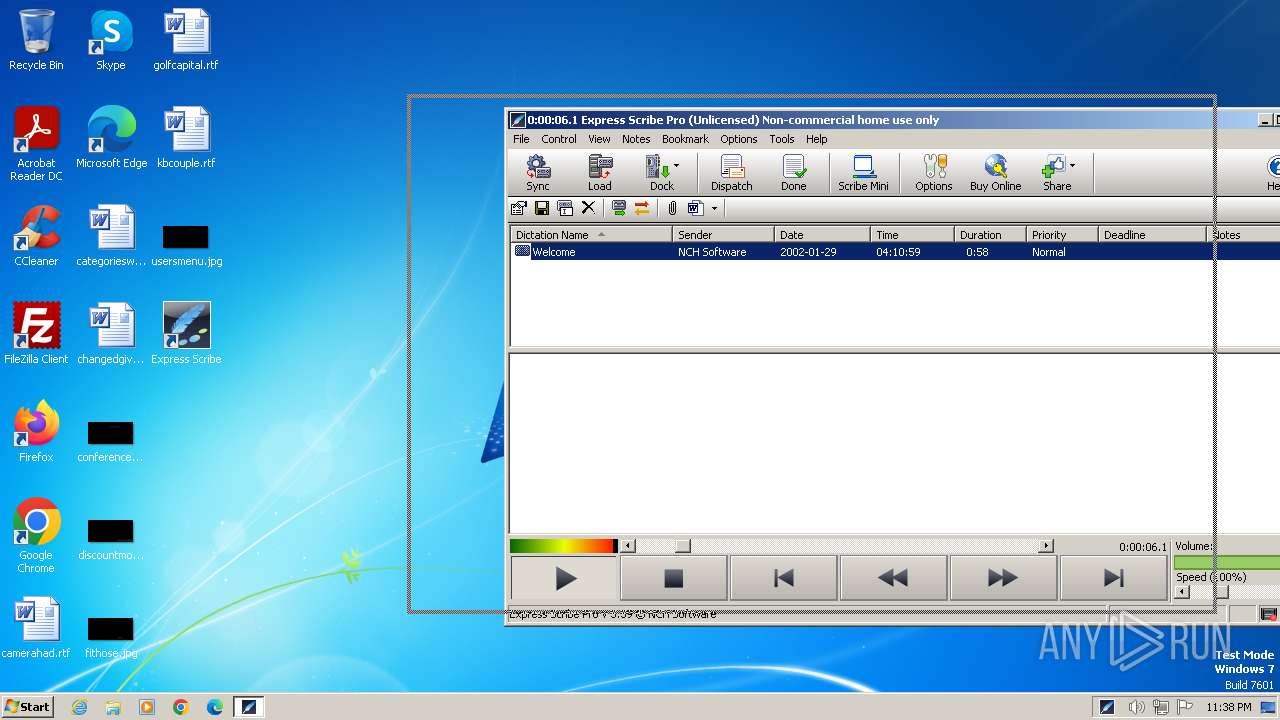This screenshot has width=1280, height=720.
Task: Sort by Sender column header
Action: click(723, 235)
